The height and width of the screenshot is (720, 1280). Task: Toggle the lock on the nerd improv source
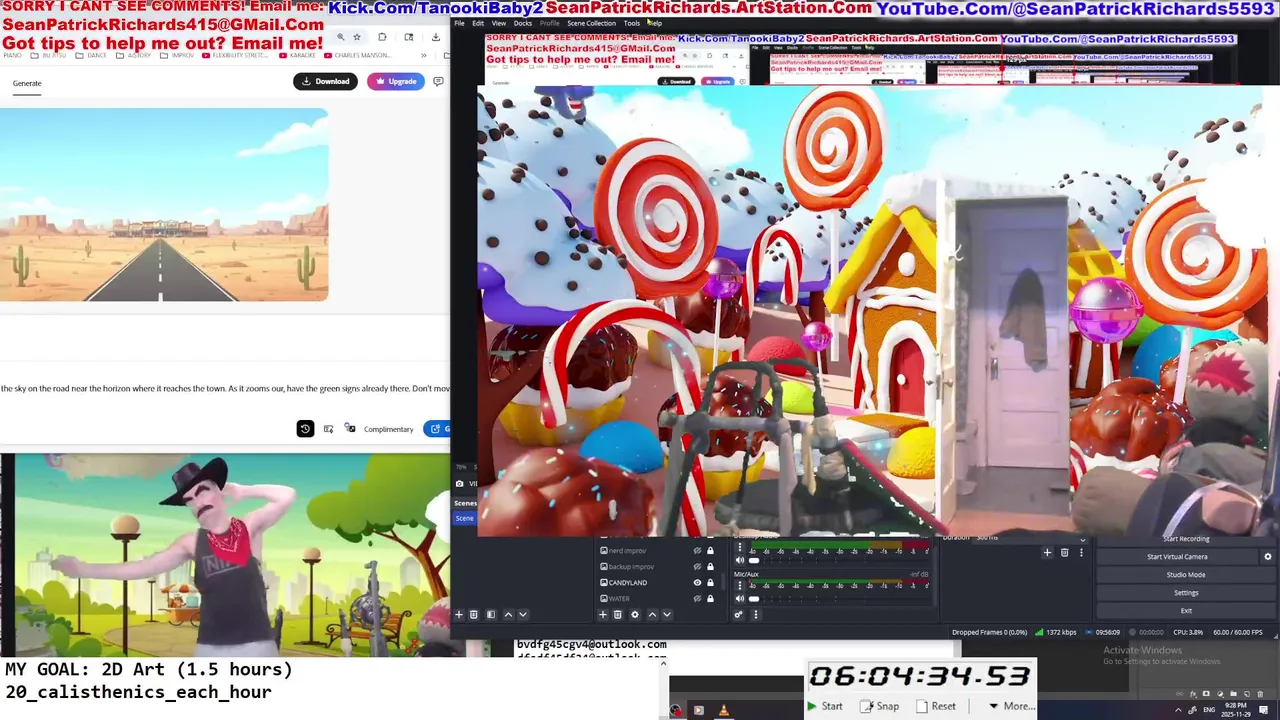pos(710,551)
